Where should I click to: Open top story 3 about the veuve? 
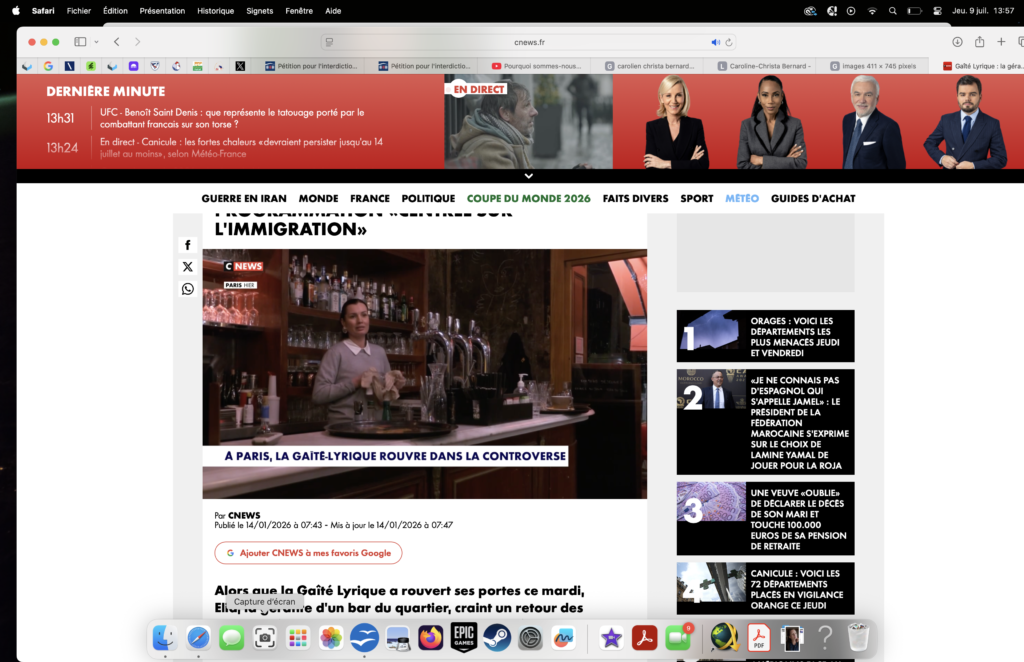[x=765, y=518]
